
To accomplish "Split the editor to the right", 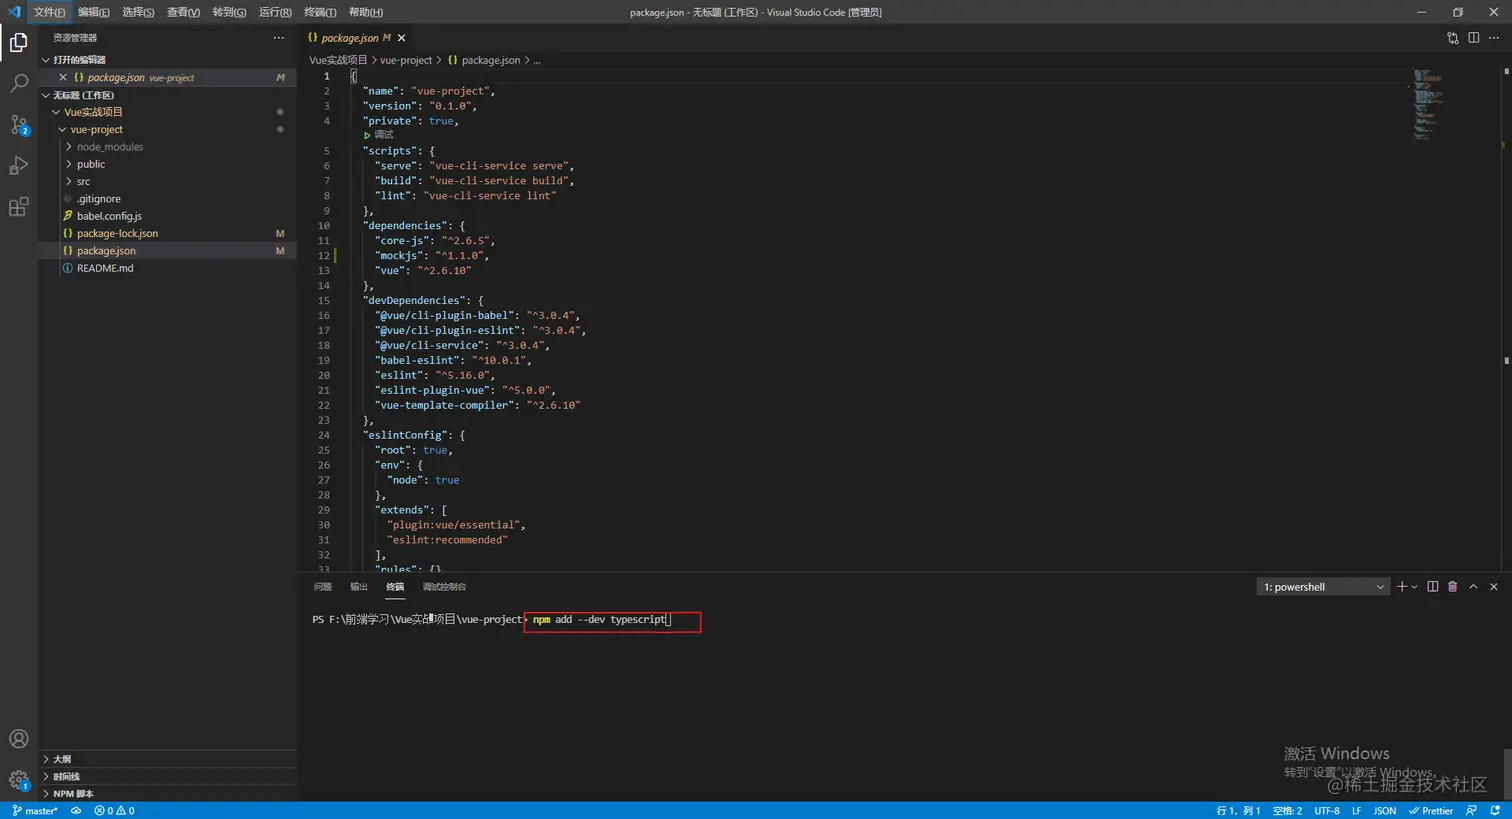I will (x=1473, y=38).
